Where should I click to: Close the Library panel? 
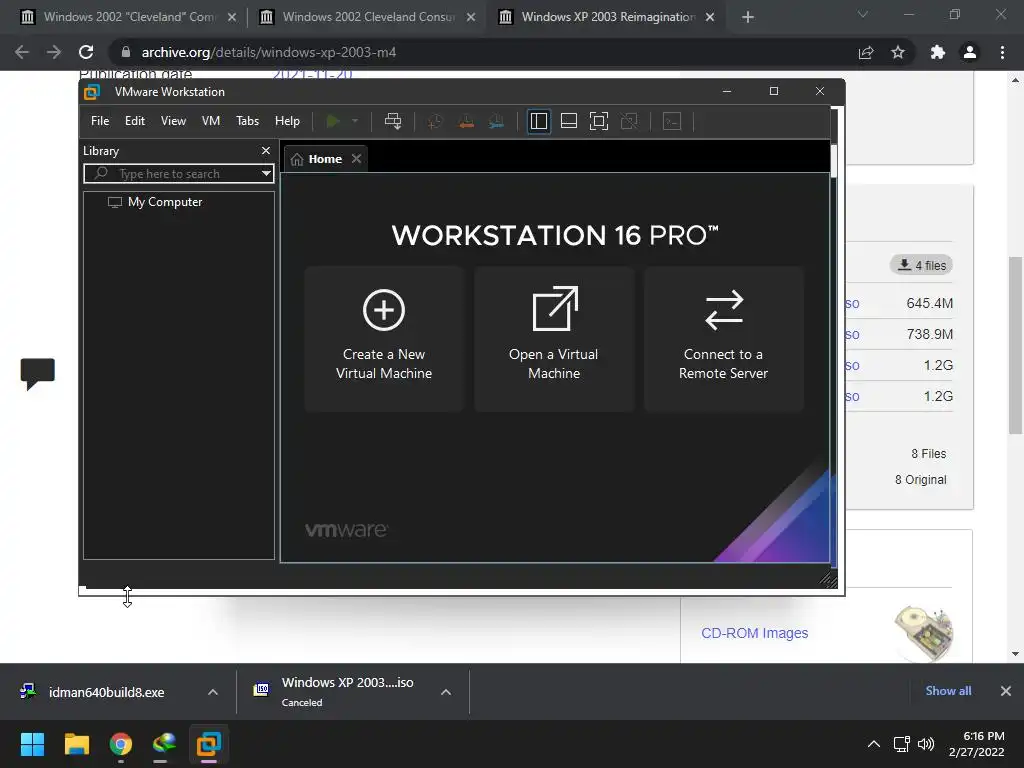(x=266, y=151)
